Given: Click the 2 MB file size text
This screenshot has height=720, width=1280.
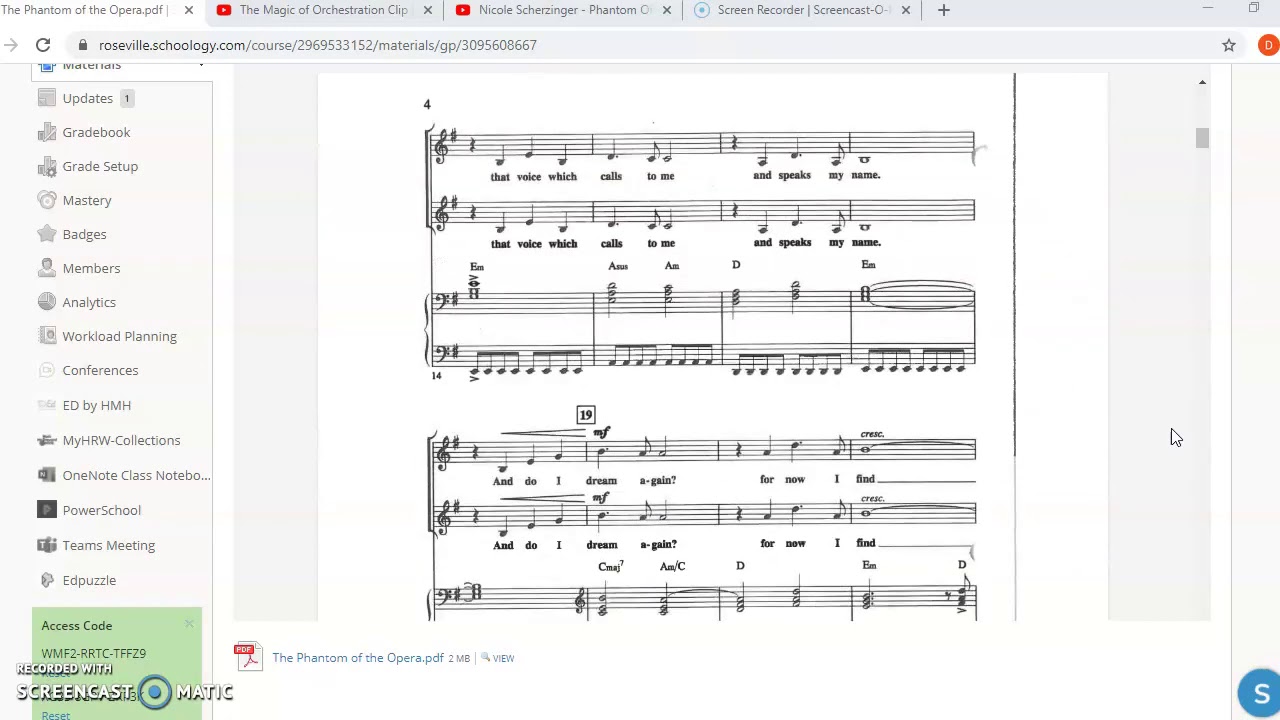Looking at the screenshot, I should (458, 658).
